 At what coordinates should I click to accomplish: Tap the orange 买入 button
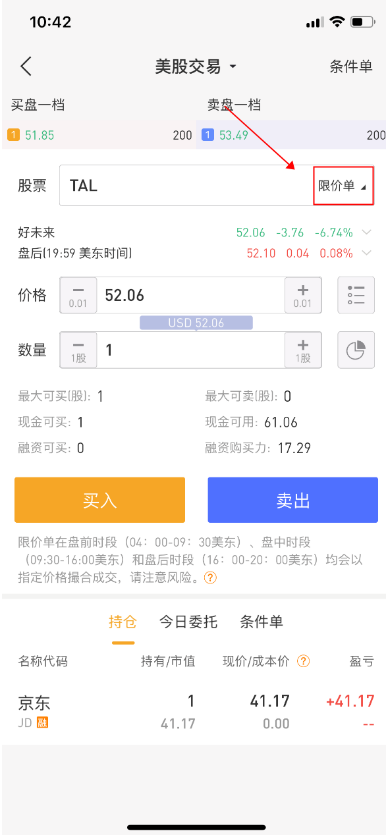coord(100,500)
